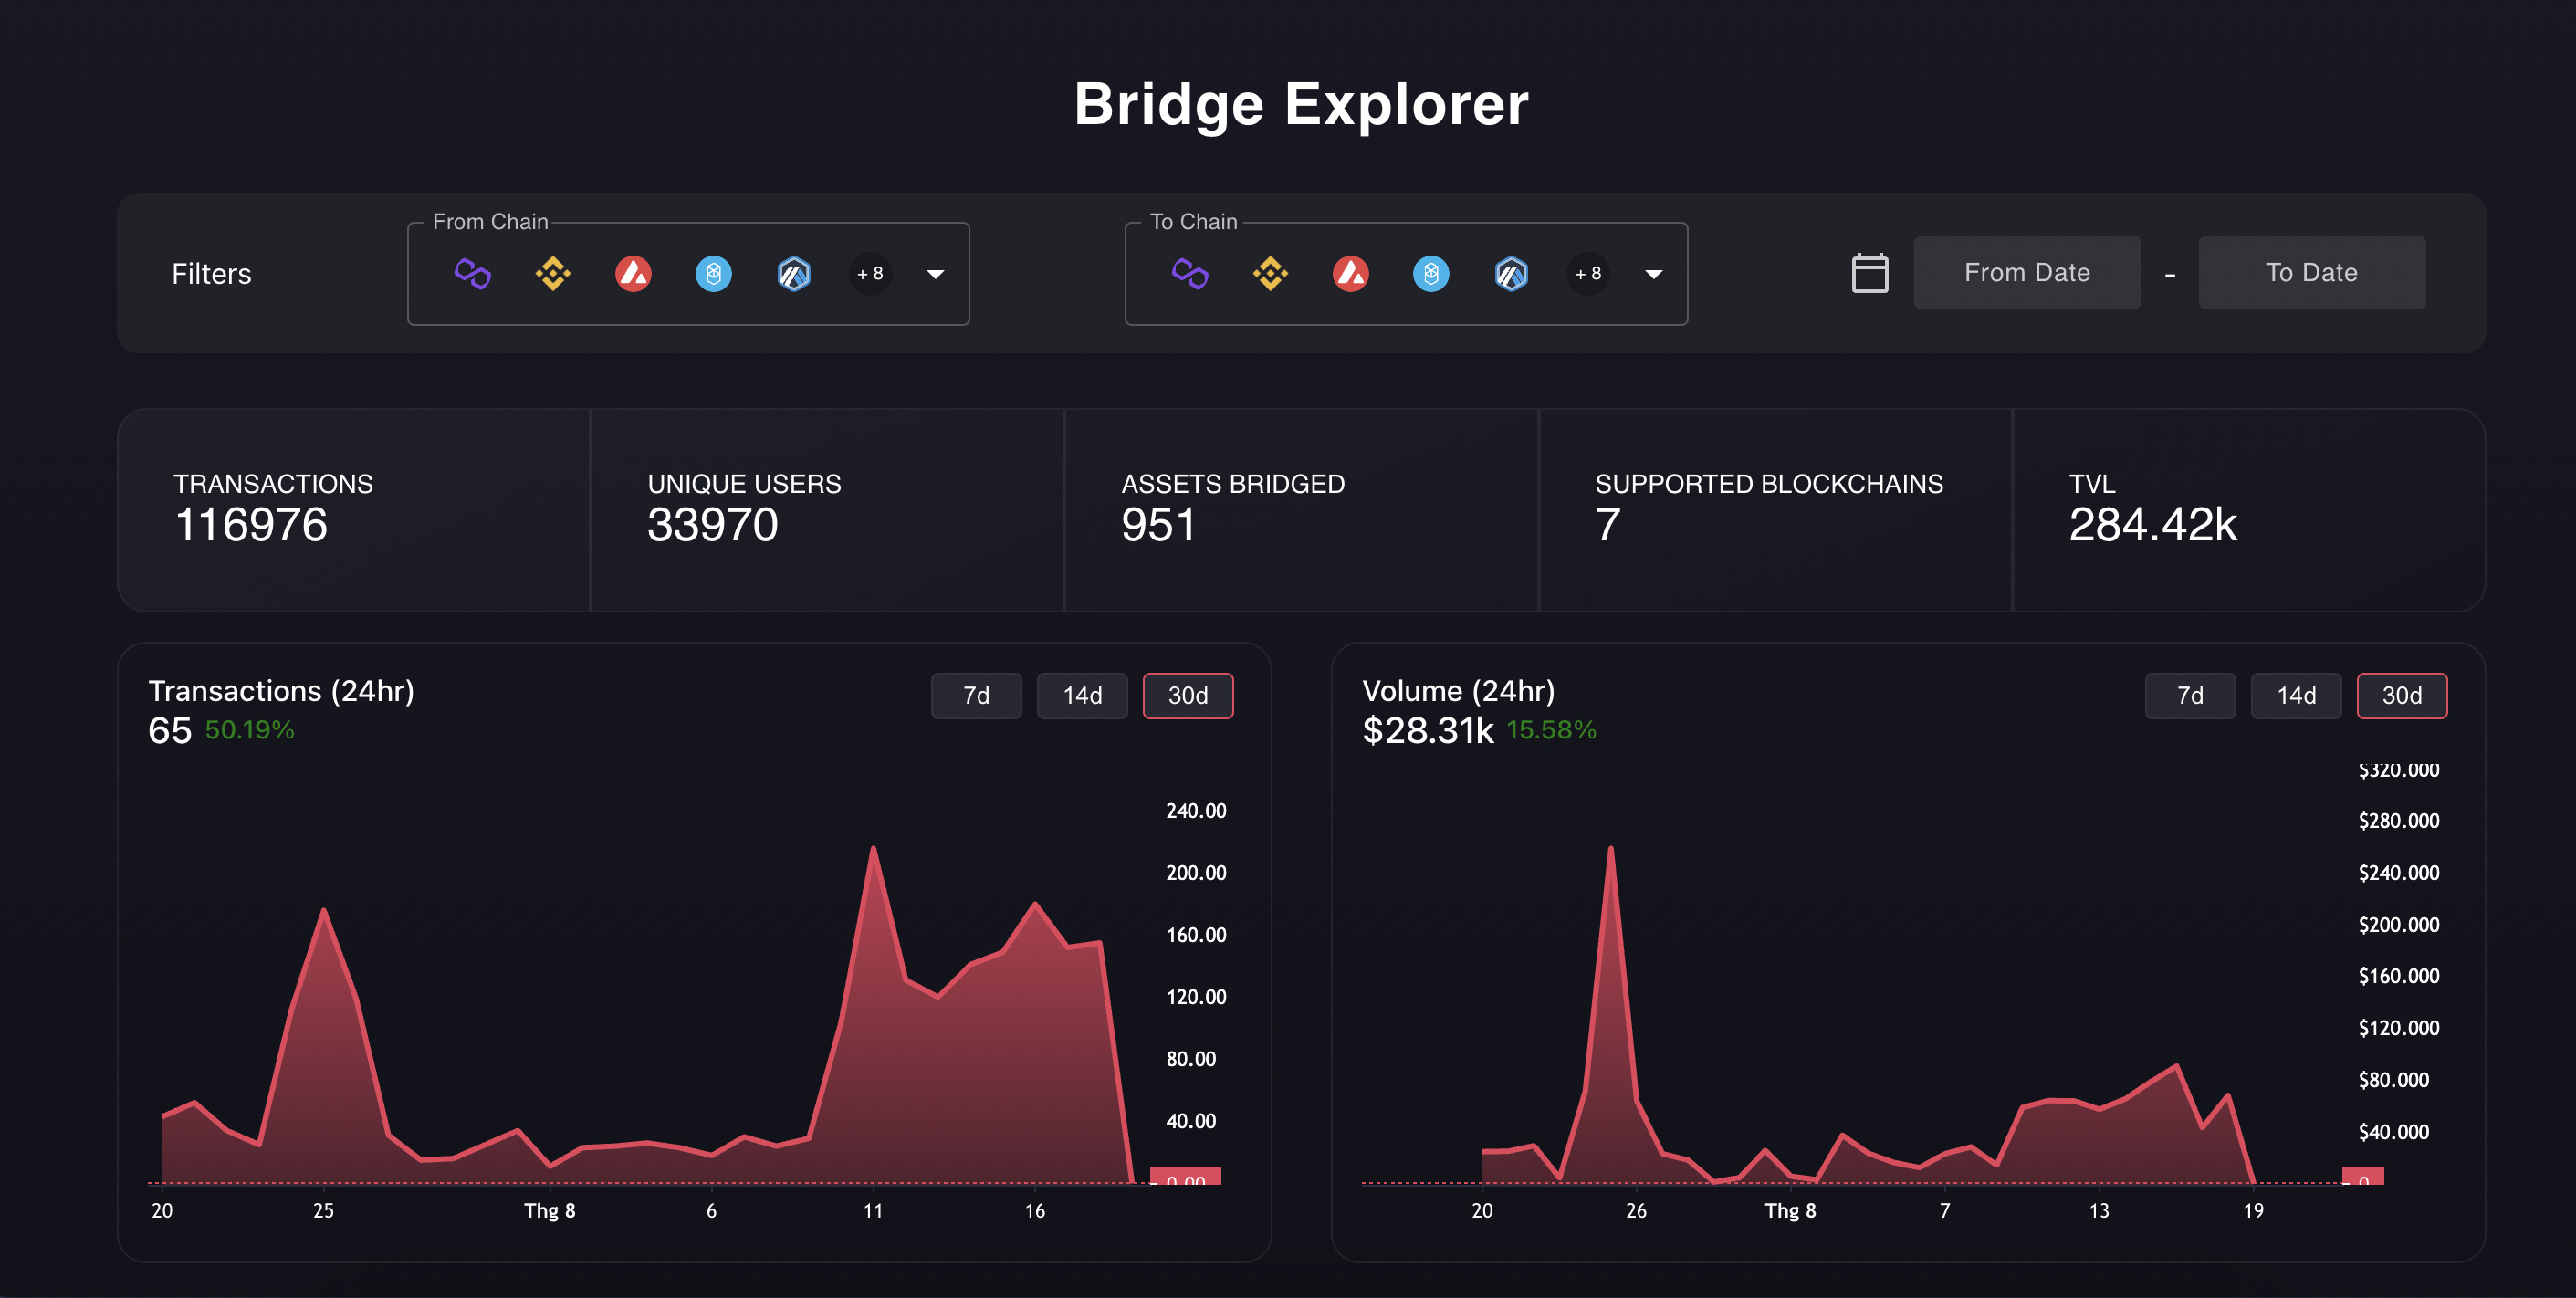The image size is (2576, 1298).
Task: Click the 50.19% change percentage
Action: [249, 730]
